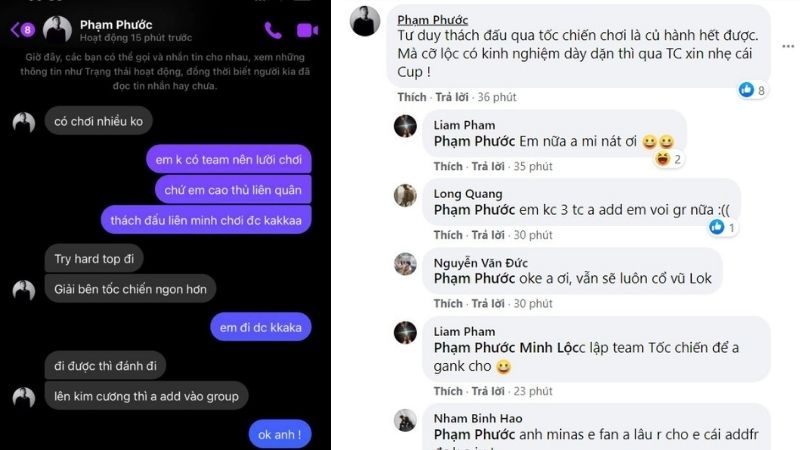Open Long Quang's profile name

tap(468, 194)
